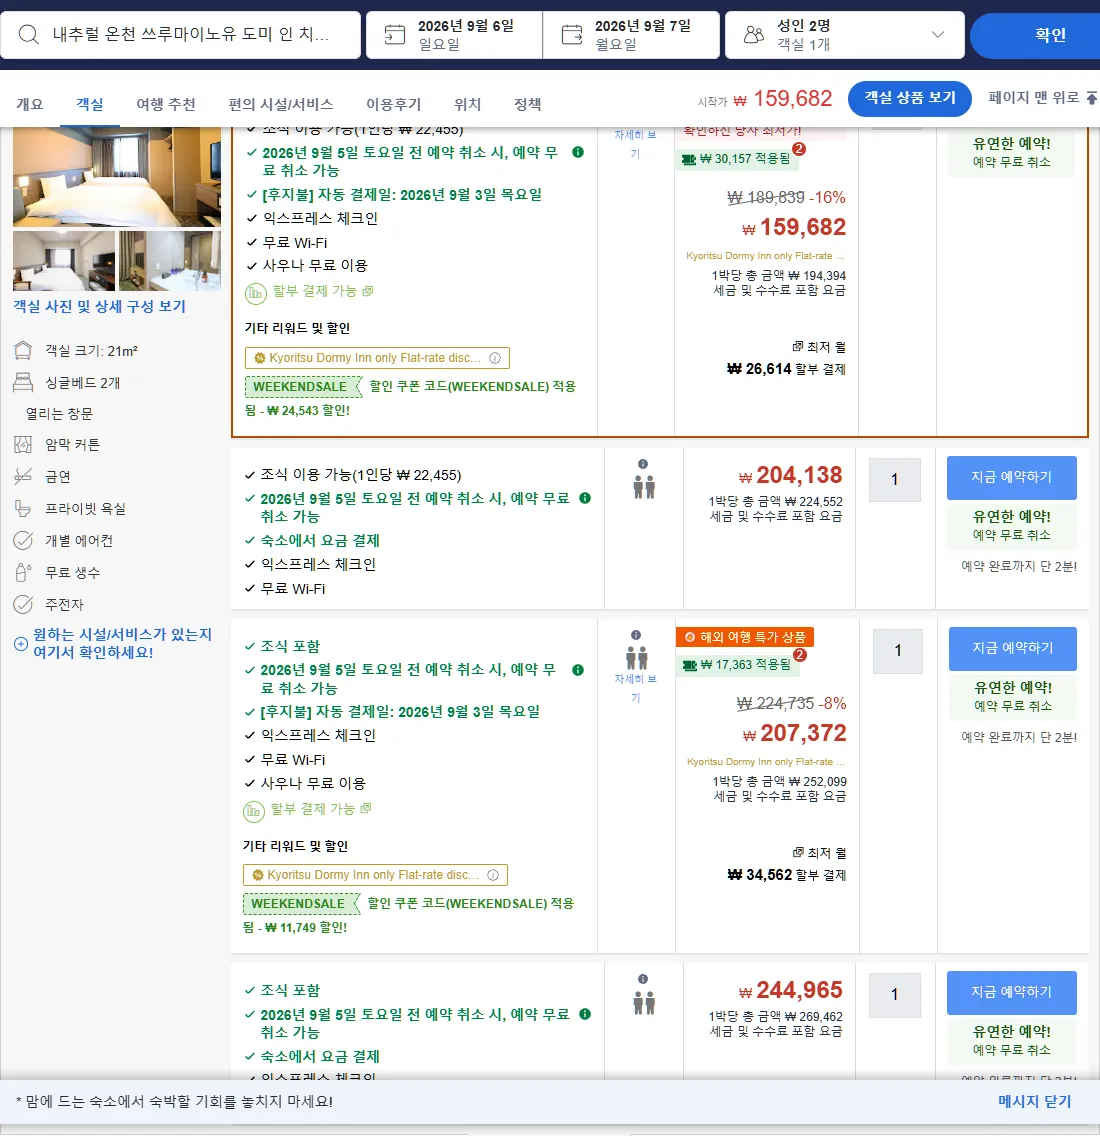This screenshot has width=1100, height=1136.
Task: Open the 정책 tab
Action: 528,104
